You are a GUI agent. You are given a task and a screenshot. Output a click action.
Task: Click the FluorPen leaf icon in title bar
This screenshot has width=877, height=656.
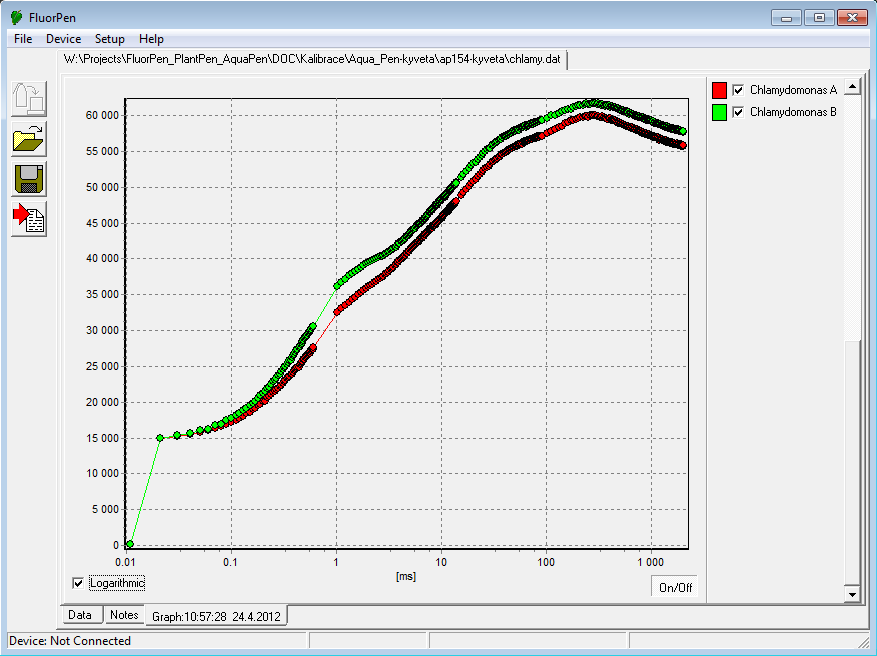pyautogui.click(x=17, y=17)
